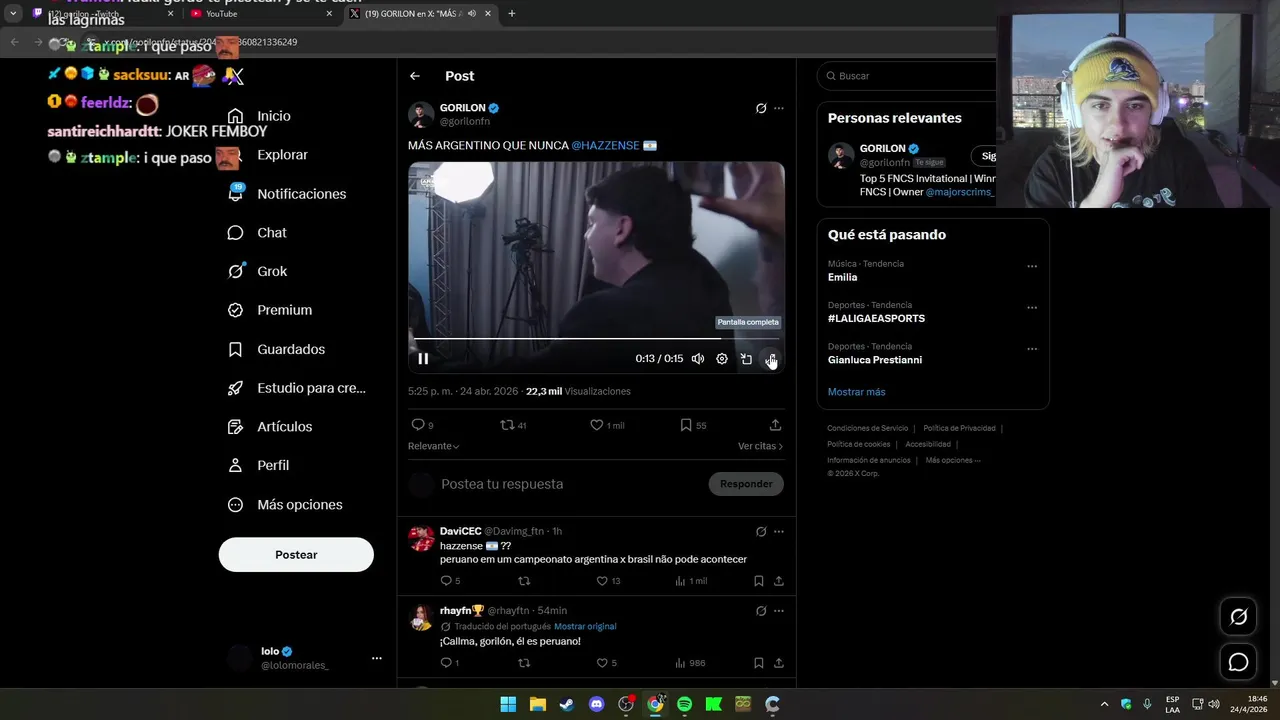Click Mostrar original on rhayfn reply
Image resolution: width=1280 pixels, height=720 pixels.
[x=585, y=626]
